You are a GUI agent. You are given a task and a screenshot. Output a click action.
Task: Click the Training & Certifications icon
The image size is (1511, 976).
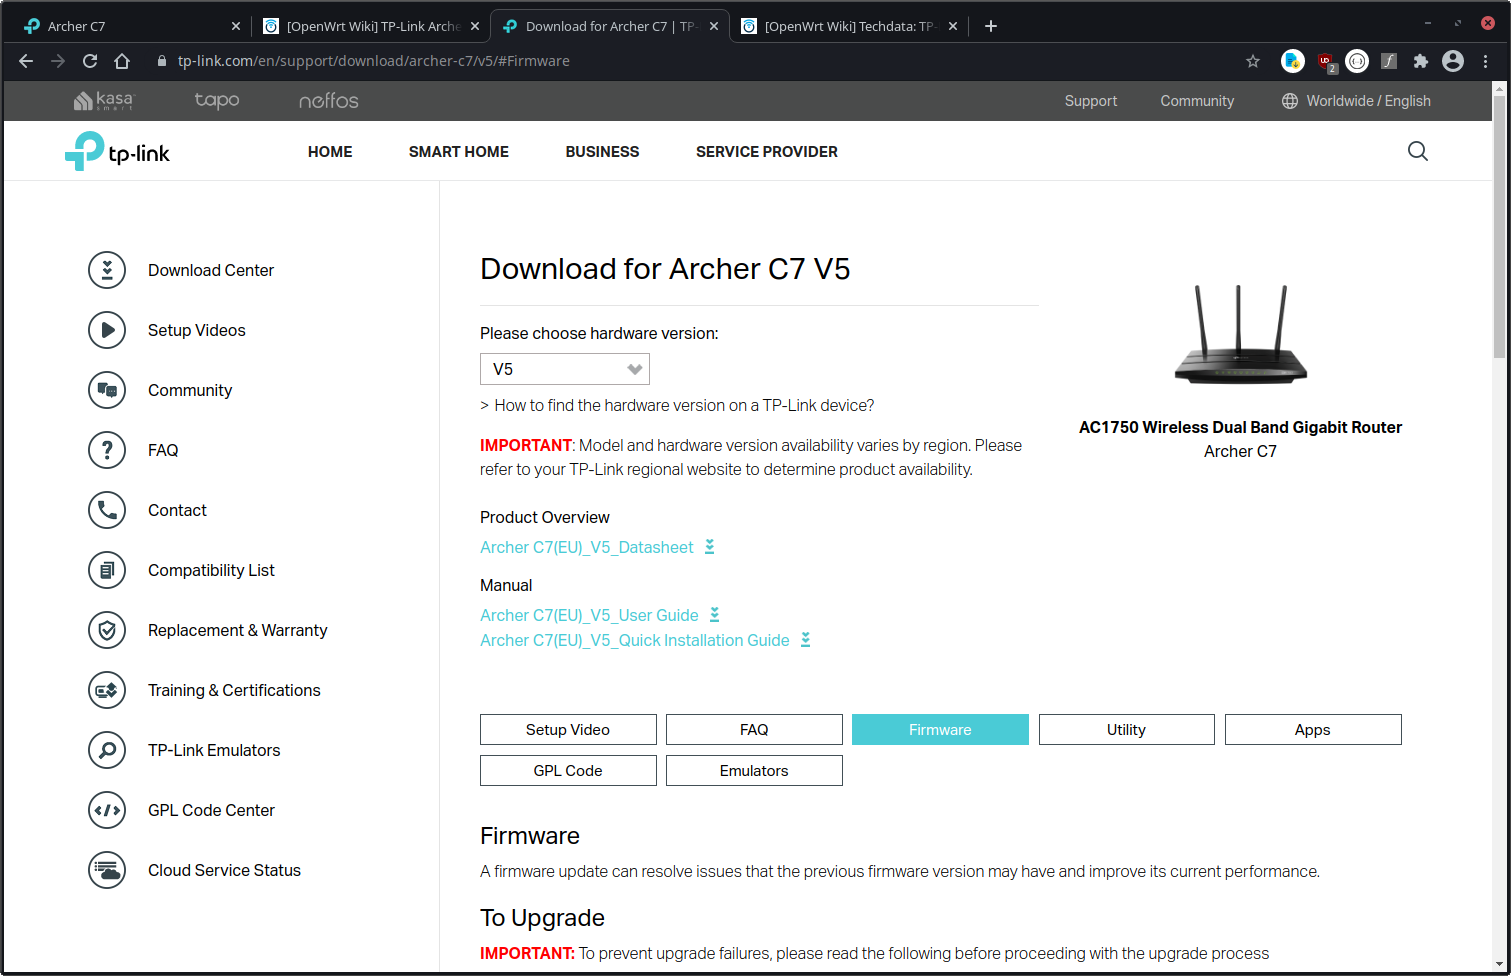[x=107, y=690]
